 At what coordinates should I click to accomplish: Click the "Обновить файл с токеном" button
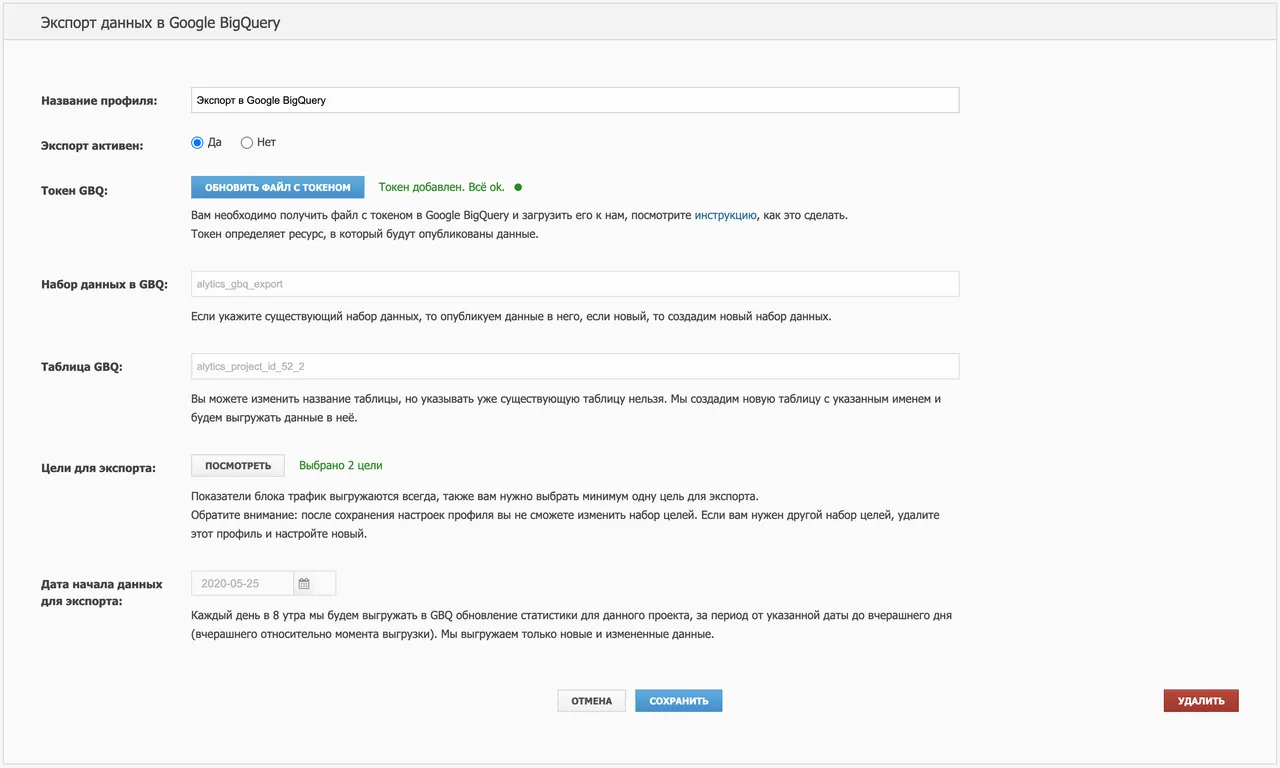point(278,187)
